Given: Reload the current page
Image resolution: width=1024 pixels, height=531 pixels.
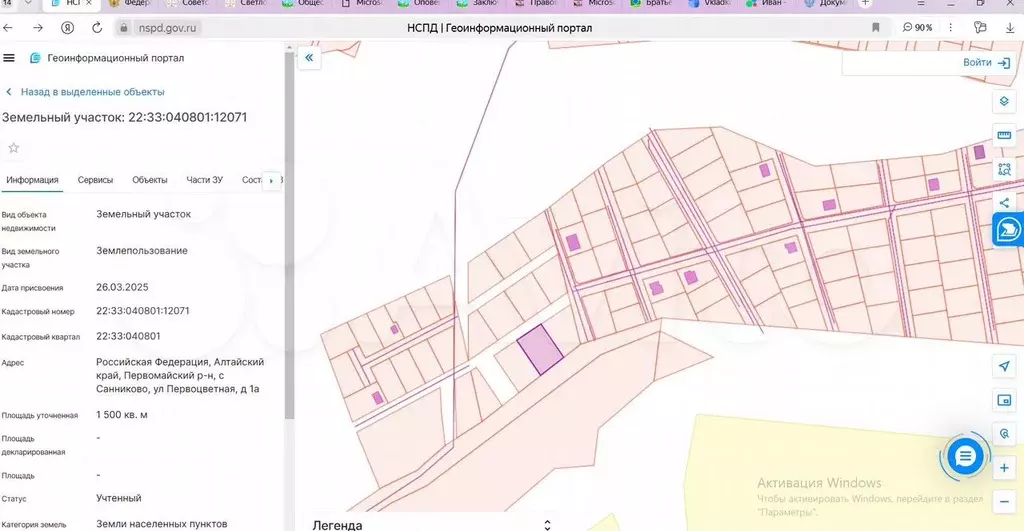Looking at the screenshot, I should tap(97, 28).
